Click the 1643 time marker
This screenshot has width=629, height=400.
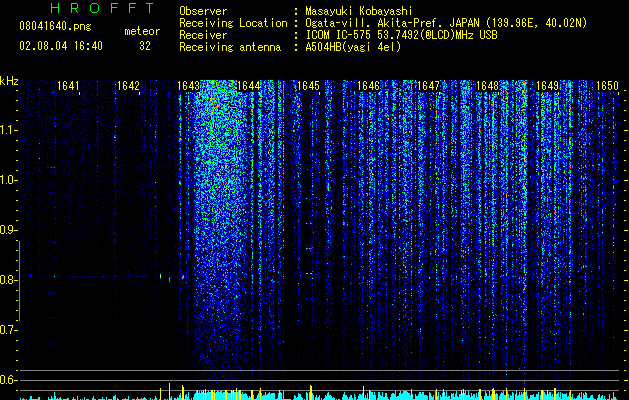[189, 86]
